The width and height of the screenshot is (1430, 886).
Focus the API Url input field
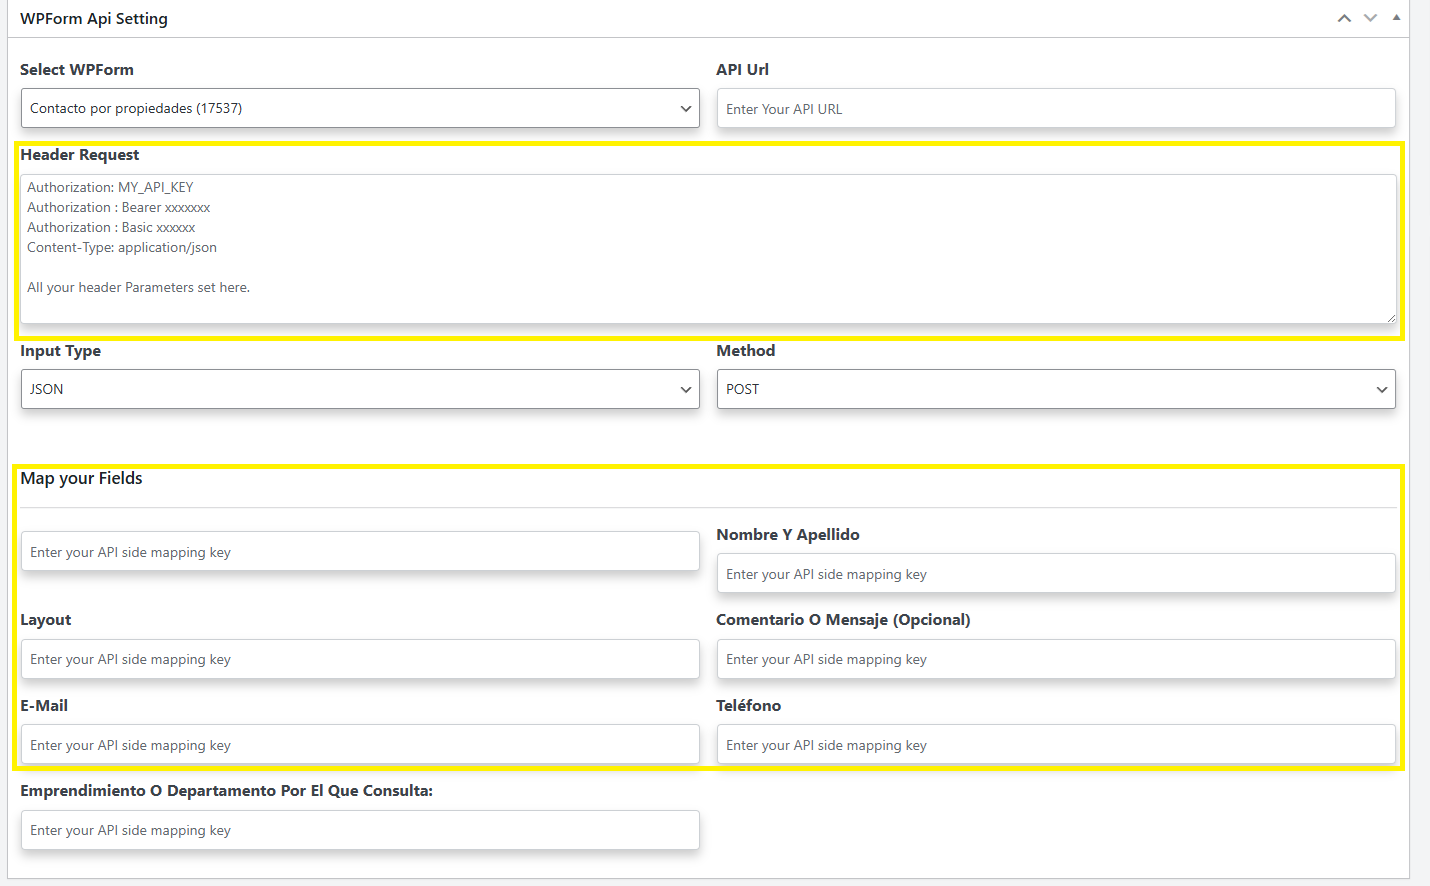(1055, 109)
